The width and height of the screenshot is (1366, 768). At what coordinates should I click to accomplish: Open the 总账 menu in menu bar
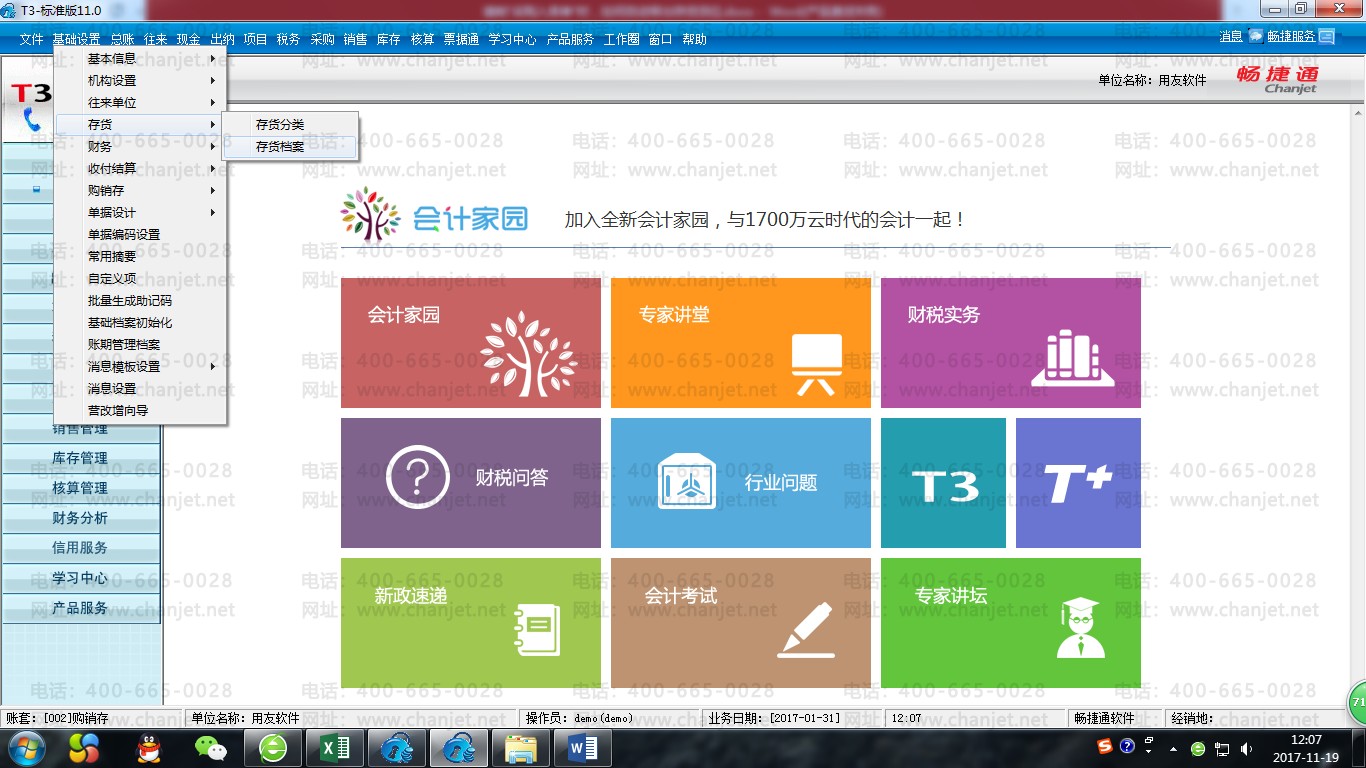coord(122,40)
